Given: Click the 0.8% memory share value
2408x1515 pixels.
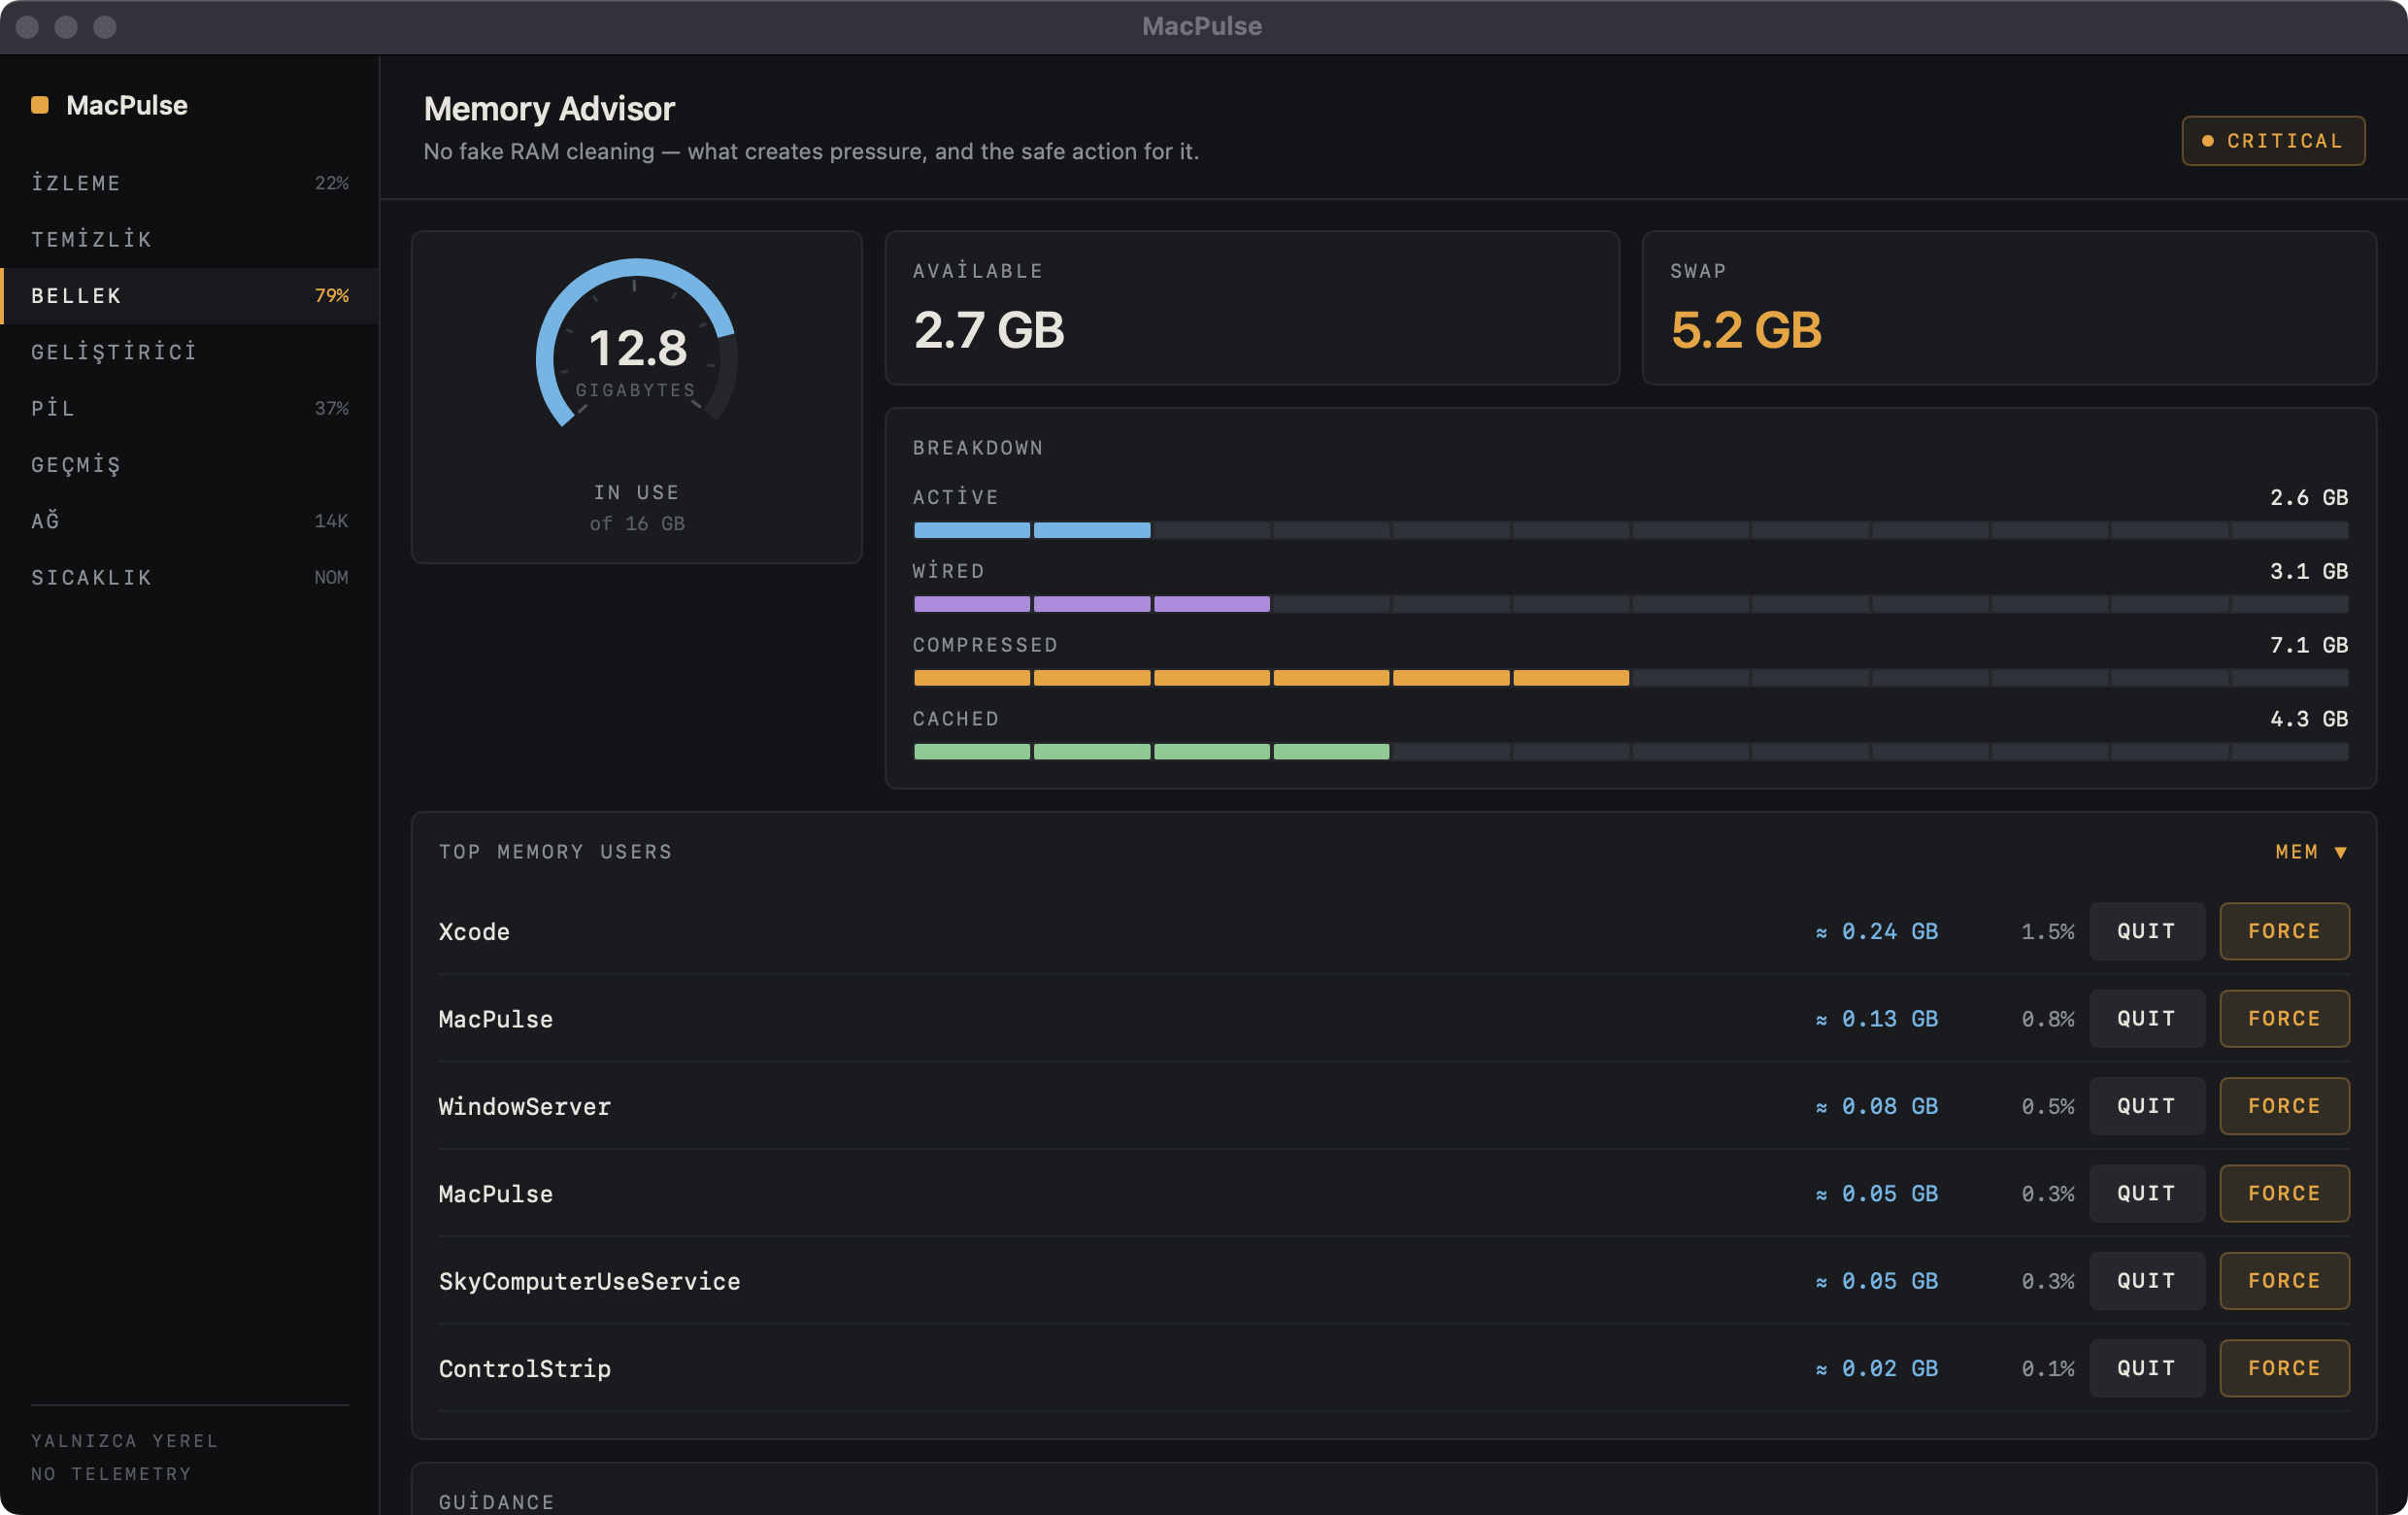Looking at the screenshot, I should (x=2047, y=1019).
